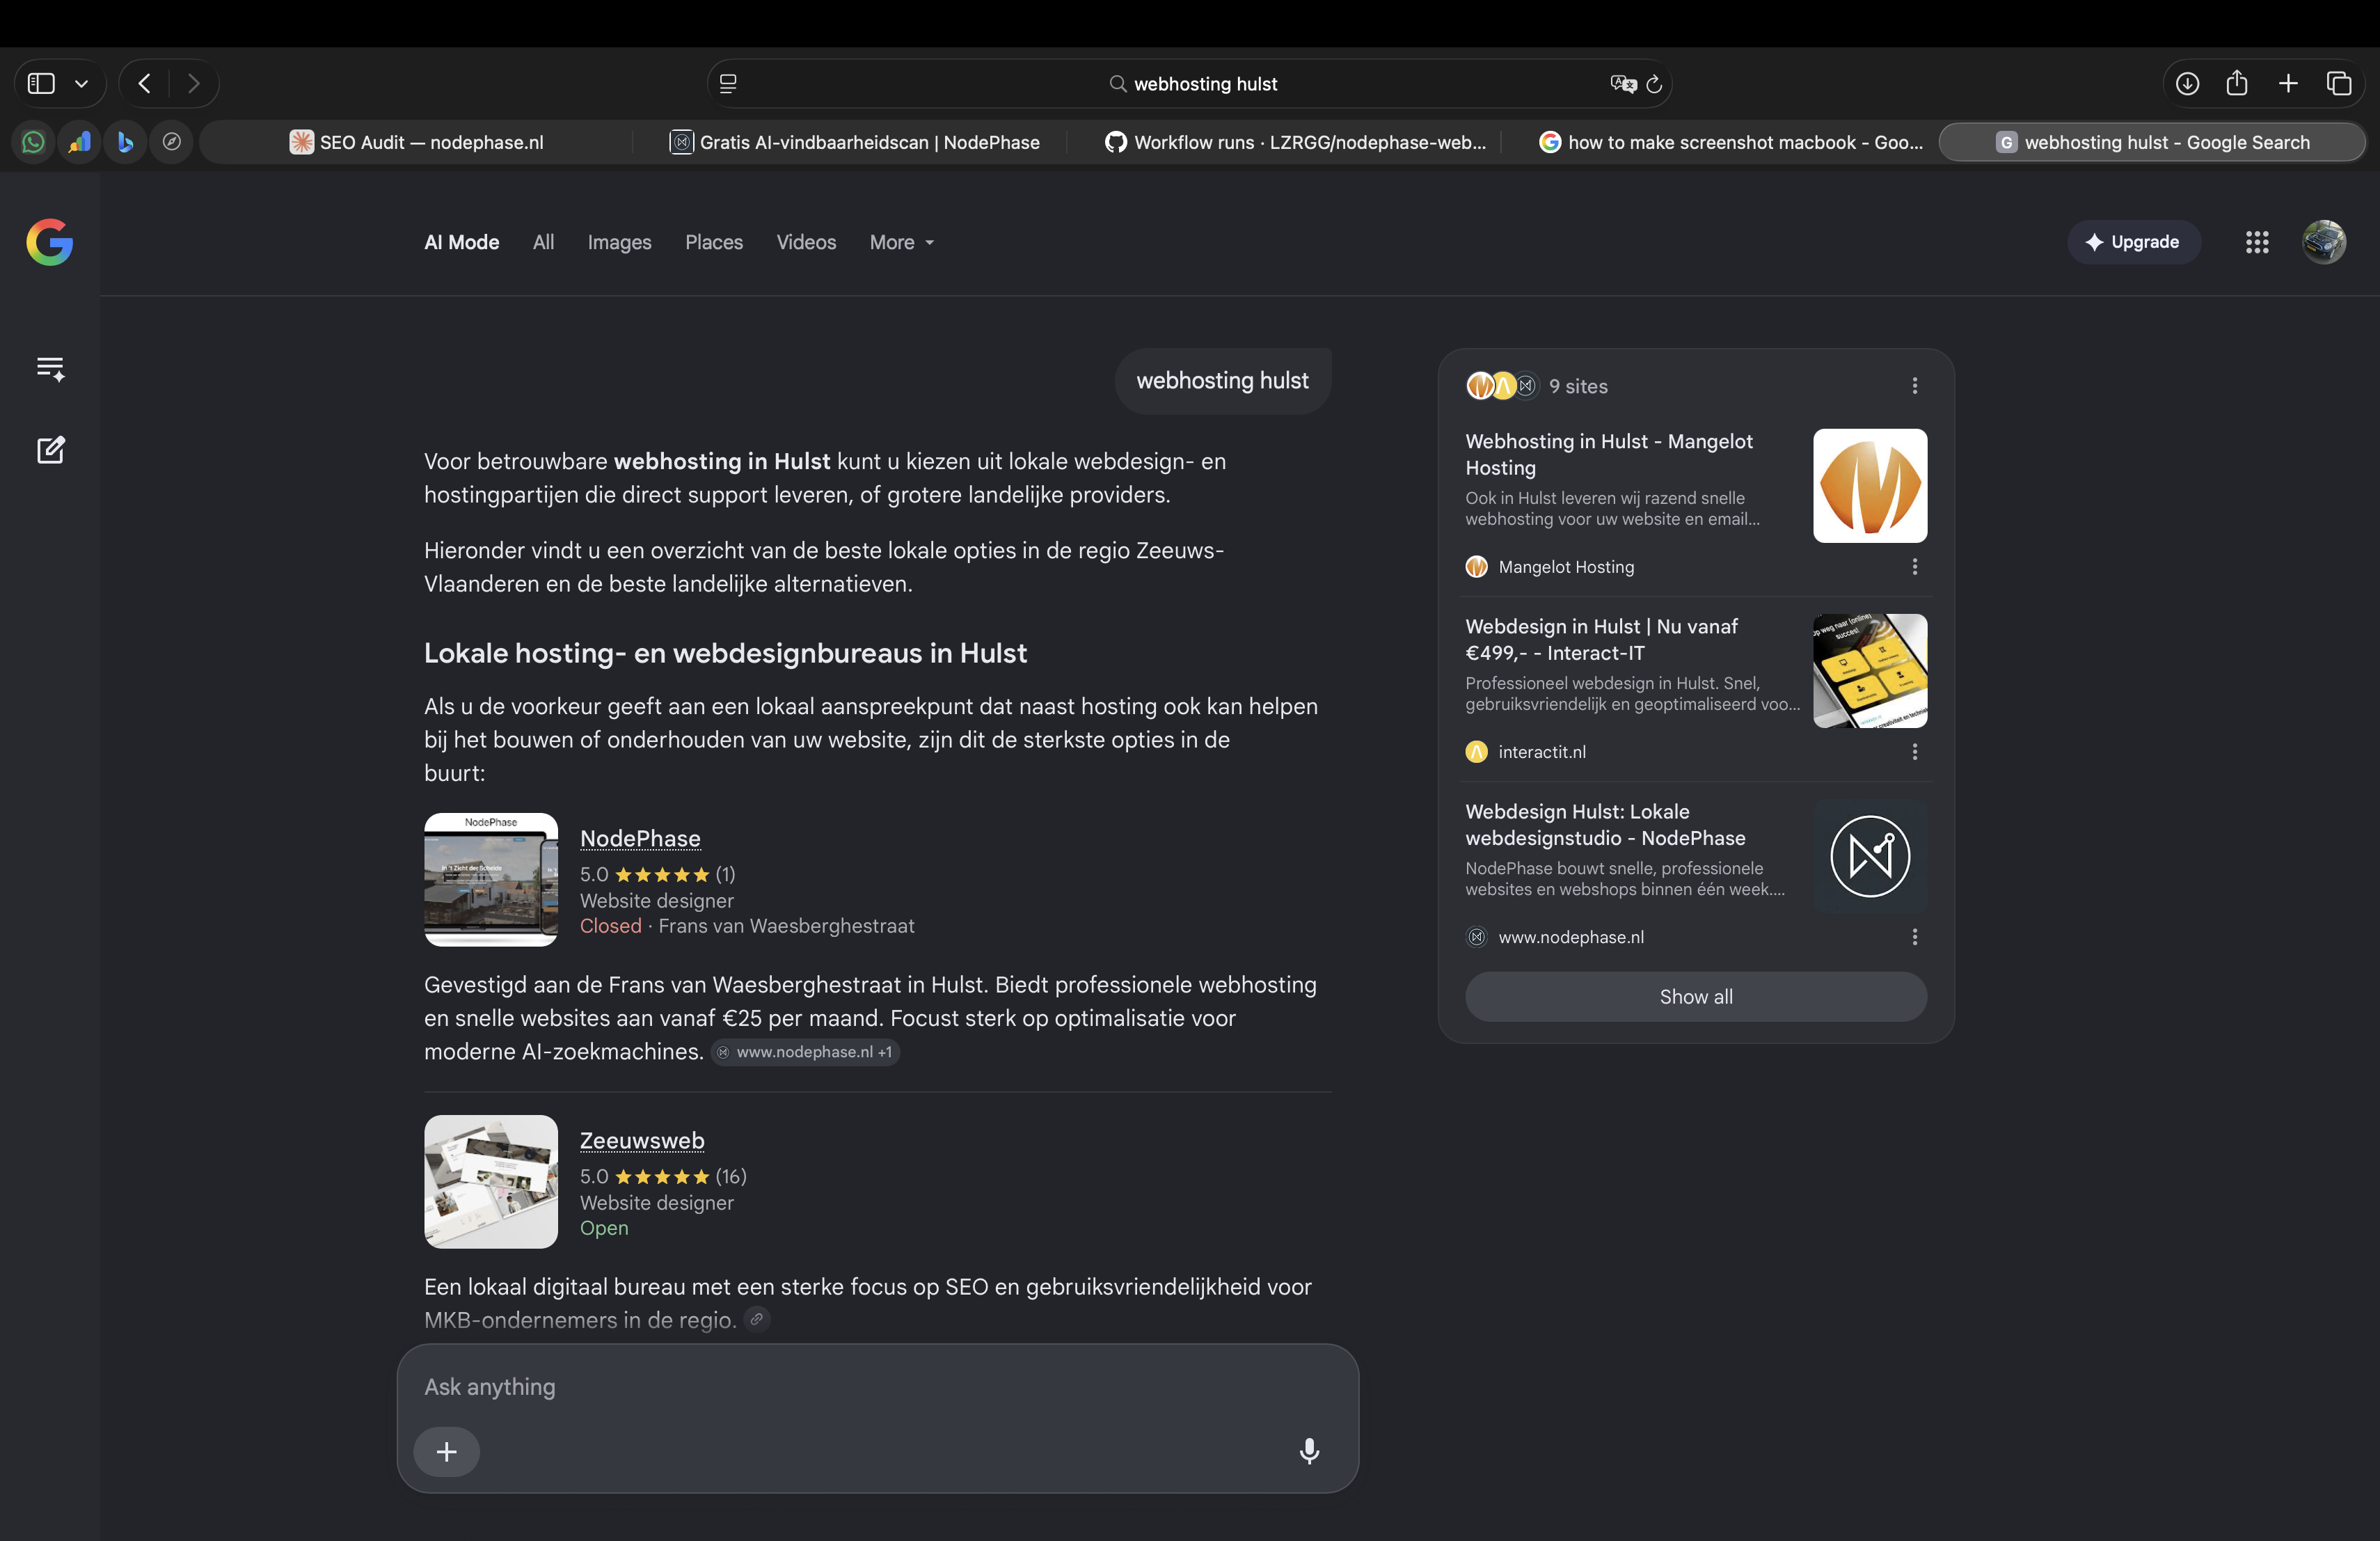
Task: Show tab overview icon
Action: pos(2339,83)
